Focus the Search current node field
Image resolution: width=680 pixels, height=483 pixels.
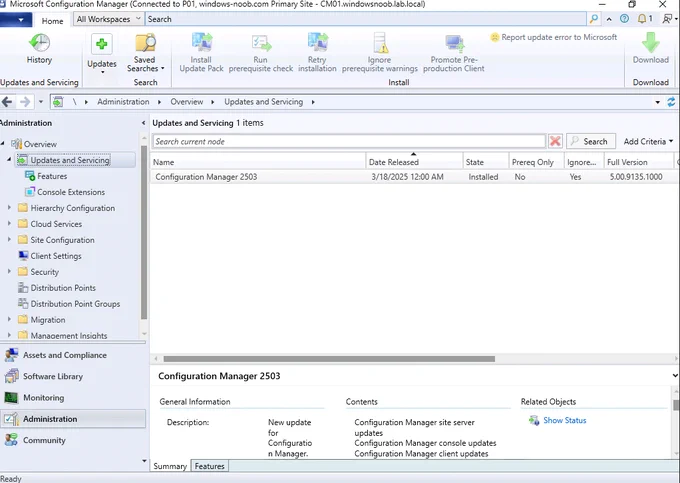(x=349, y=141)
